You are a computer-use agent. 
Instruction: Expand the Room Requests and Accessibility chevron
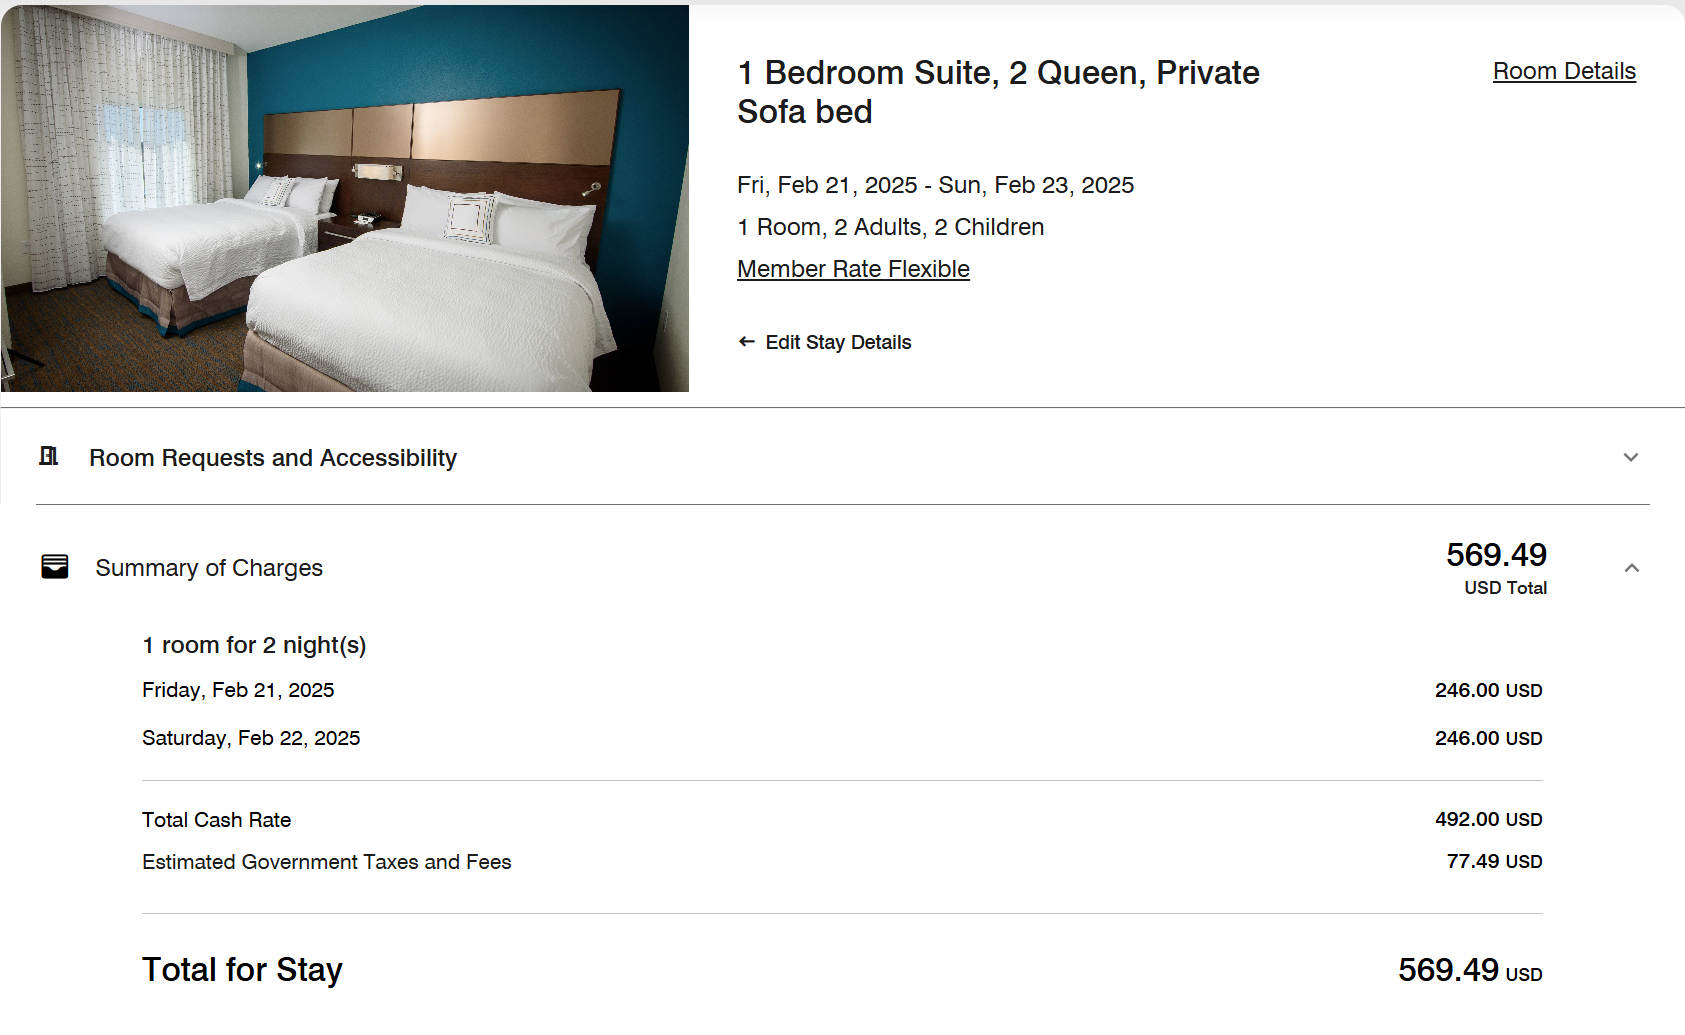[x=1630, y=458]
